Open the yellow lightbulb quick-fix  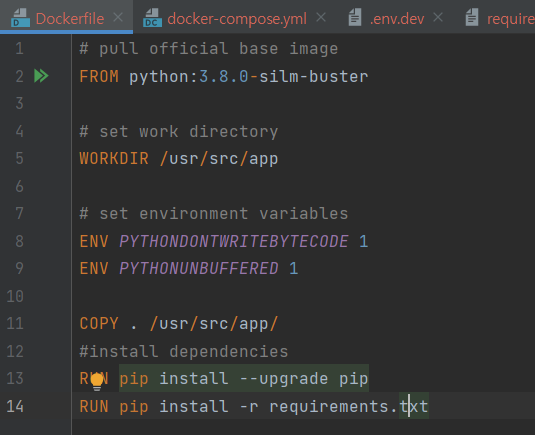(97, 381)
